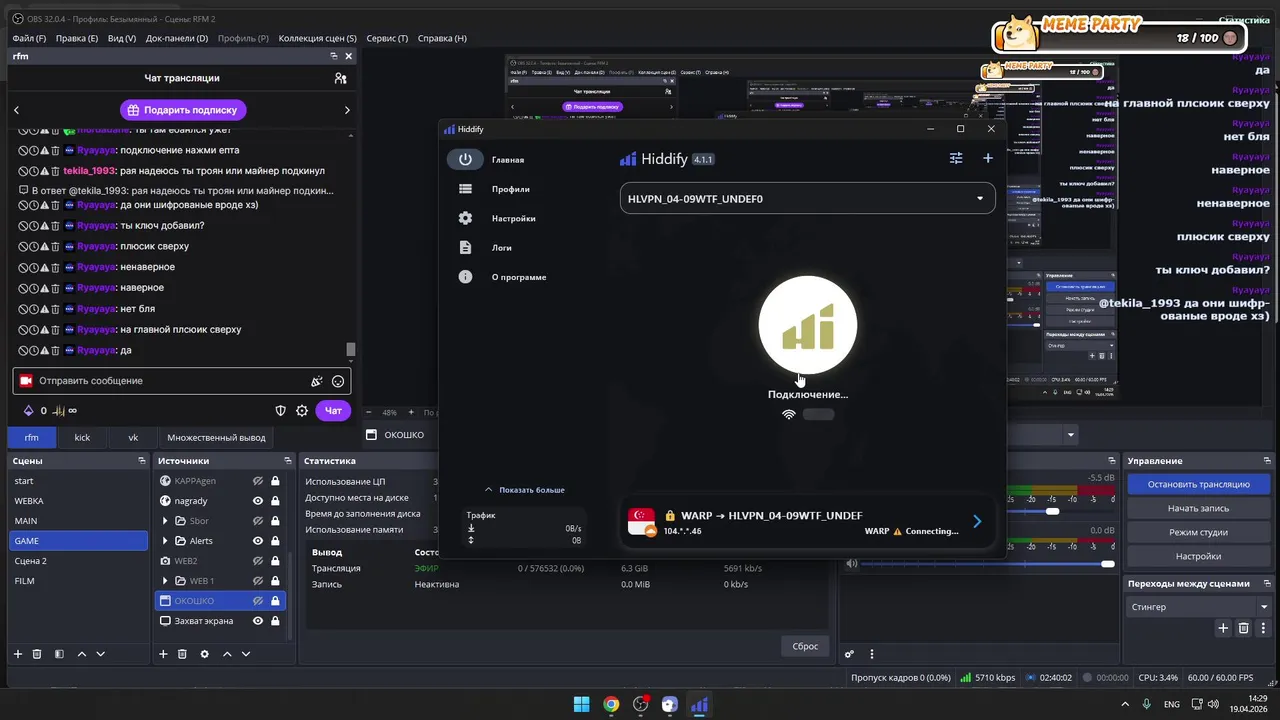The height and width of the screenshot is (720, 1280).
Task: Expand the Alerts group in sources
Action: point(165,541)
